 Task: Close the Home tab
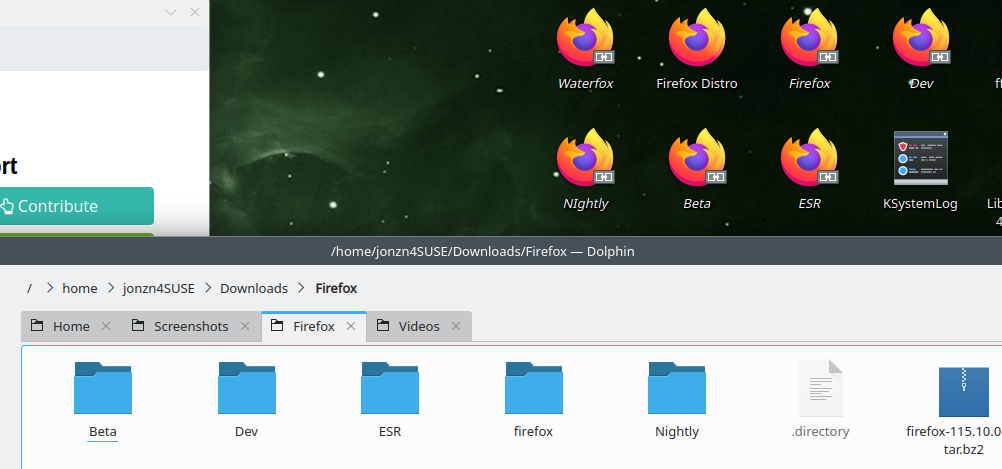pyautogui.click(x=106, y=327)
